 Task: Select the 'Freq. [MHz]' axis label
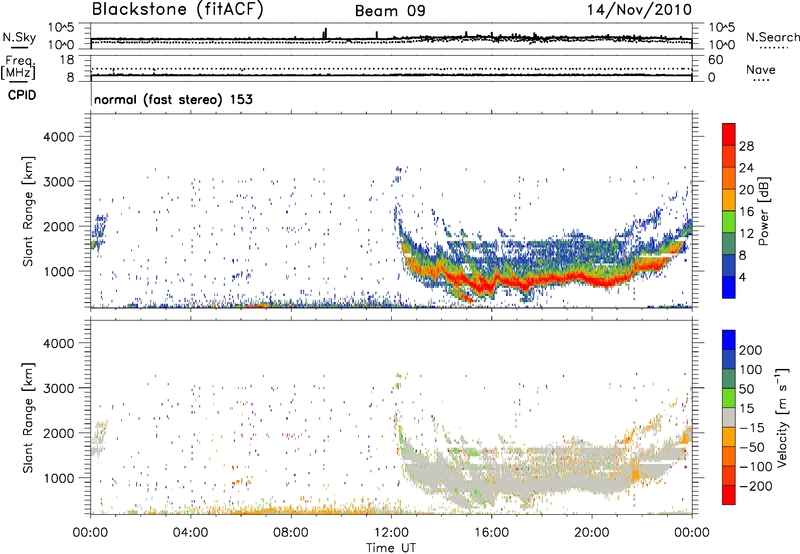tap(18, 67)
